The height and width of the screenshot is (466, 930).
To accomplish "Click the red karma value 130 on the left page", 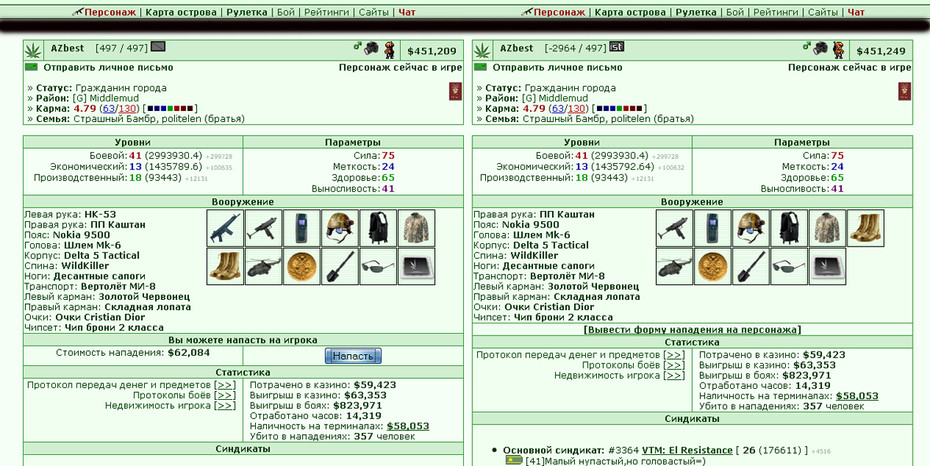I will (127, 108).
